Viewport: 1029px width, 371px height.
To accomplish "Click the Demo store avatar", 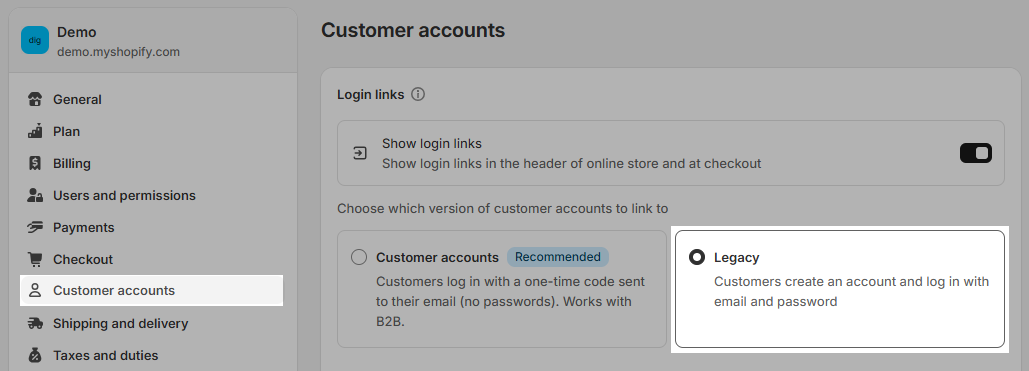I will tap(35, 40).
